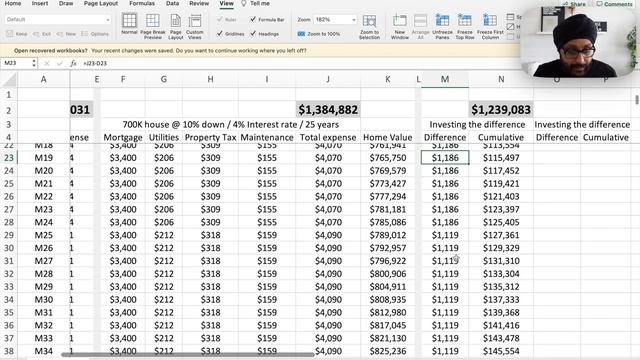
Task: Click the Name Box showing M23
Action: [x=16, y=63]
